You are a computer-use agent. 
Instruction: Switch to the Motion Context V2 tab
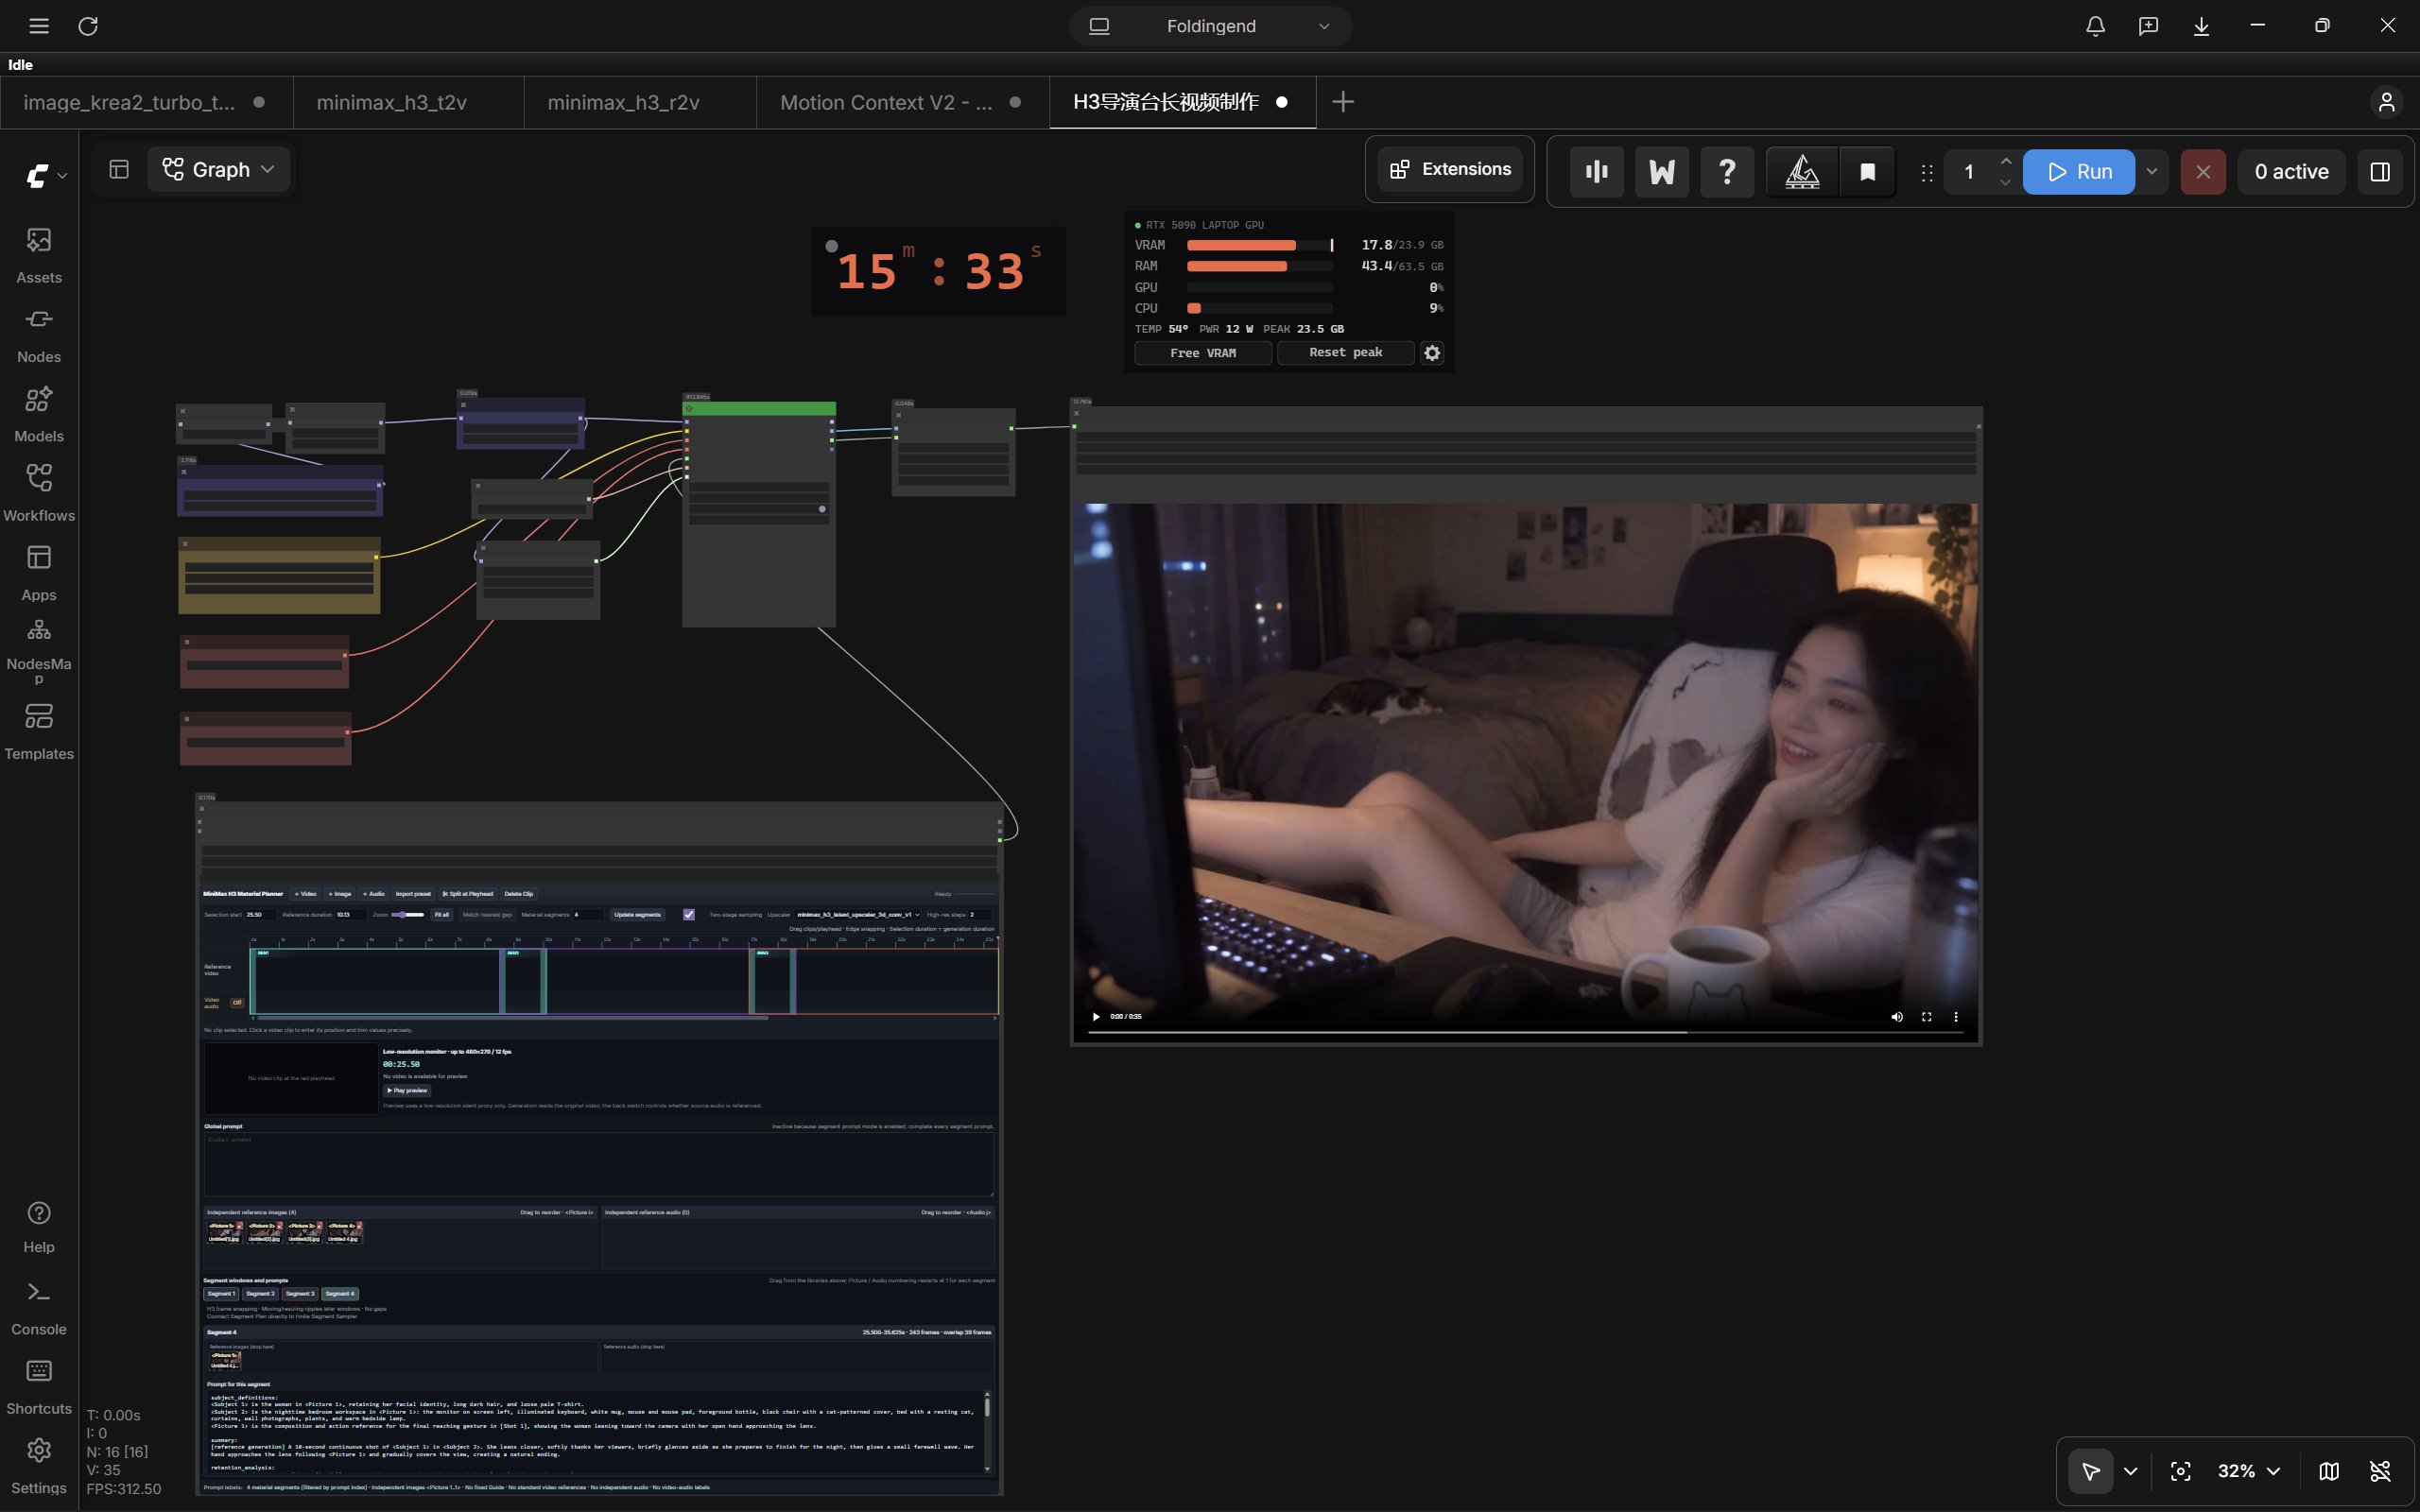click(885, 102)
